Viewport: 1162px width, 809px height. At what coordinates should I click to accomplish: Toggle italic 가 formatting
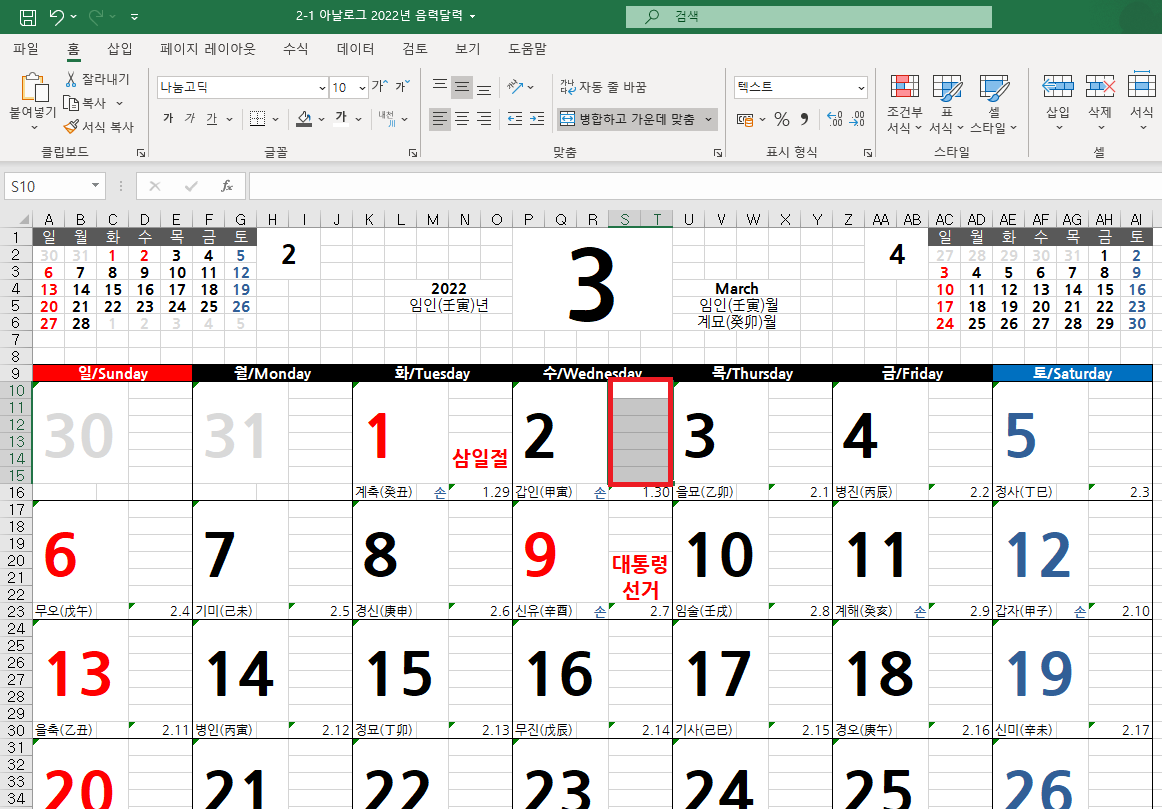(190, 119)
